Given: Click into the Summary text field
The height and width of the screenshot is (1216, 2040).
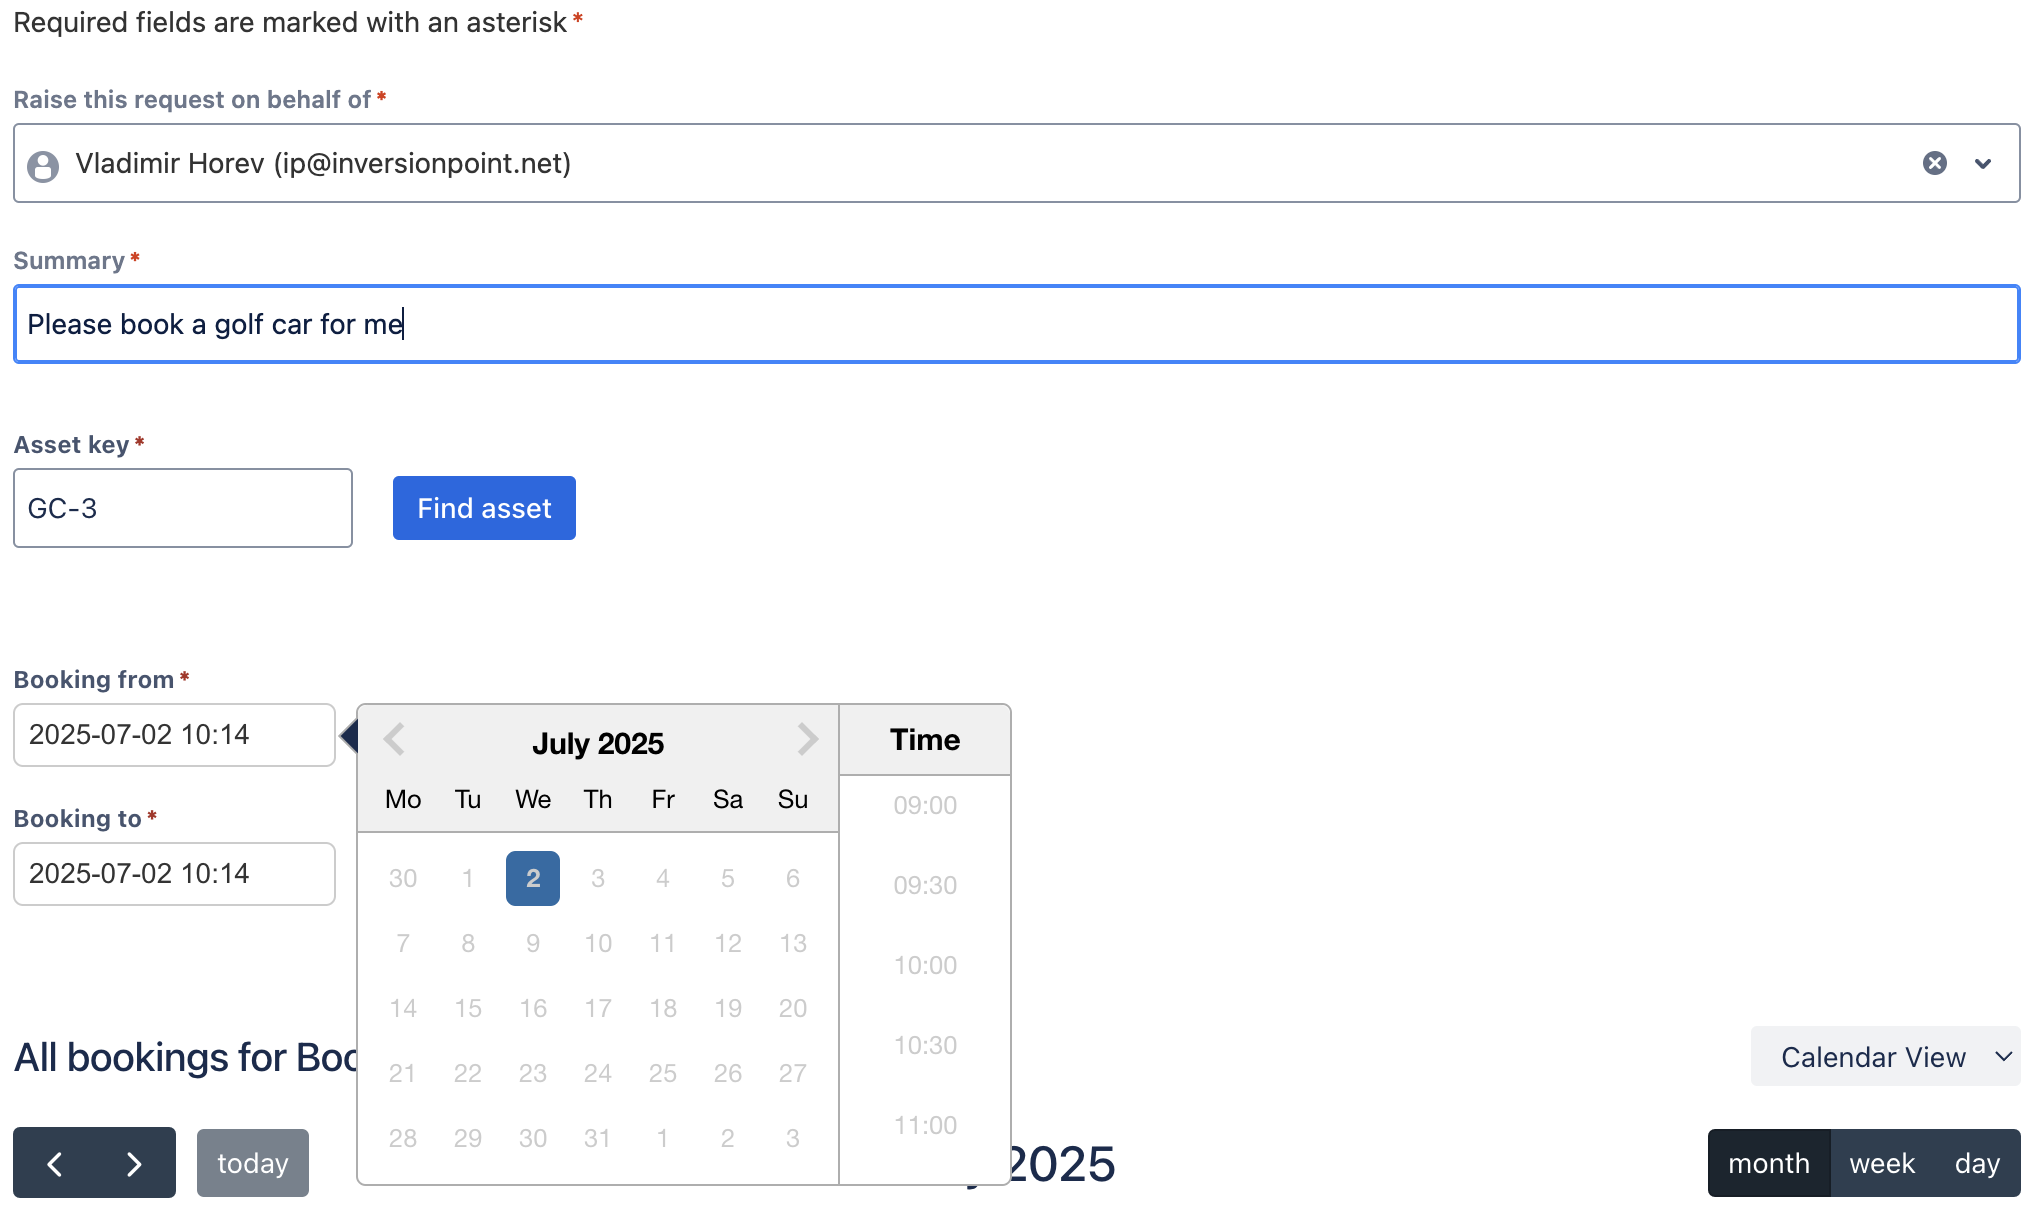Looking at the screenshot, I should tap(1017, 324).
